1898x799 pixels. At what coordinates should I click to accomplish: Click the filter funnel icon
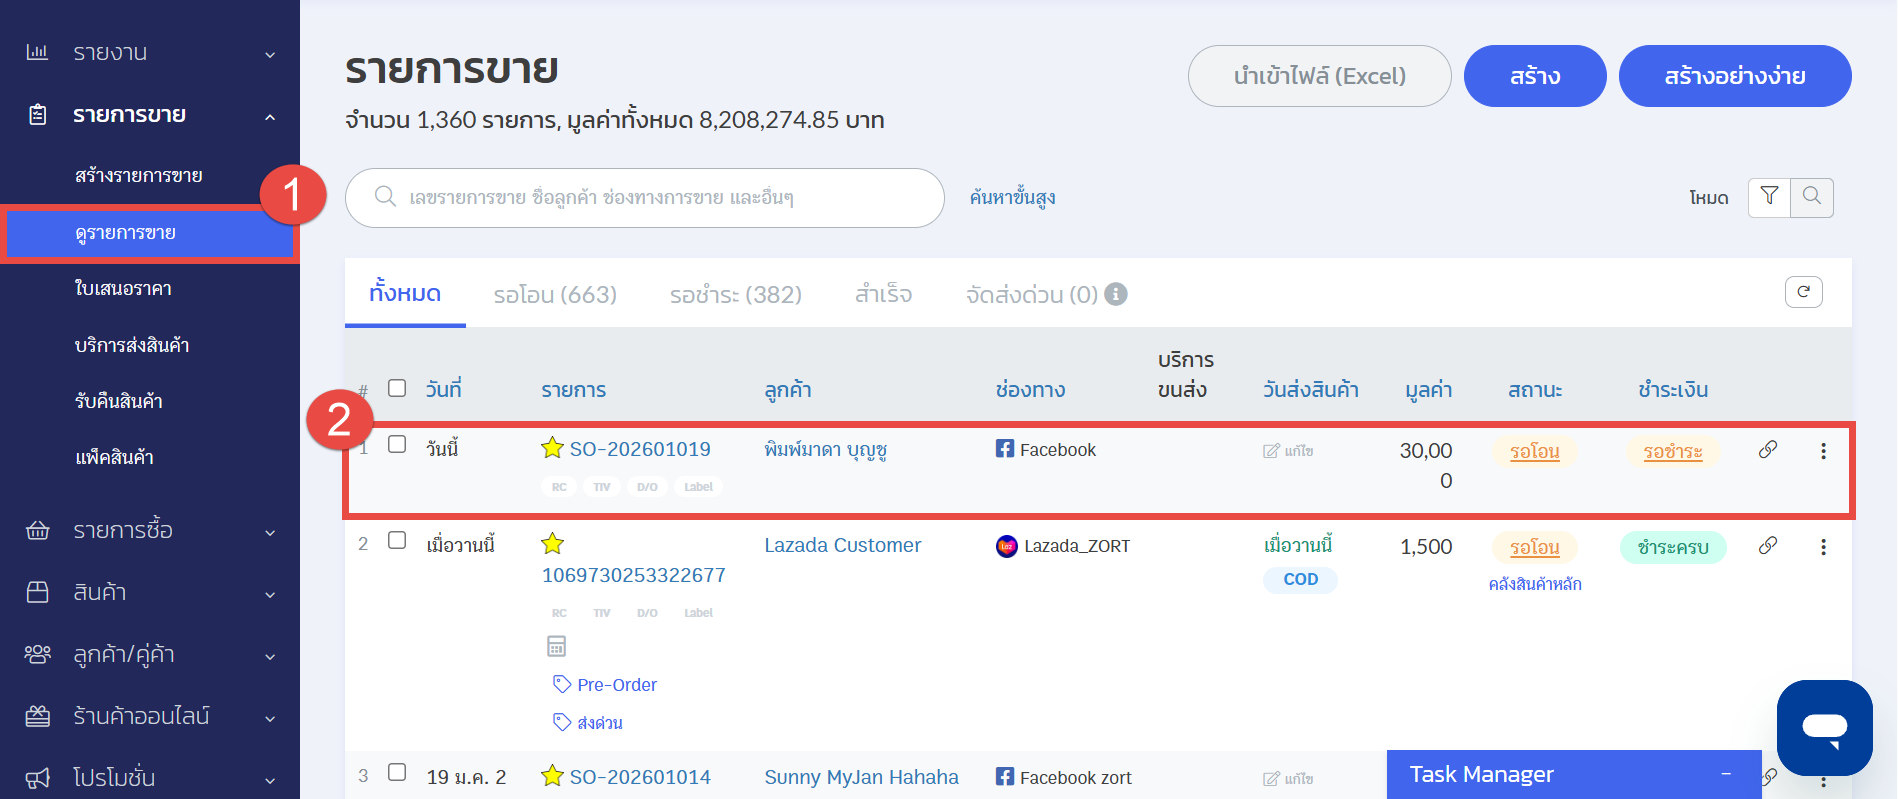1768,197
